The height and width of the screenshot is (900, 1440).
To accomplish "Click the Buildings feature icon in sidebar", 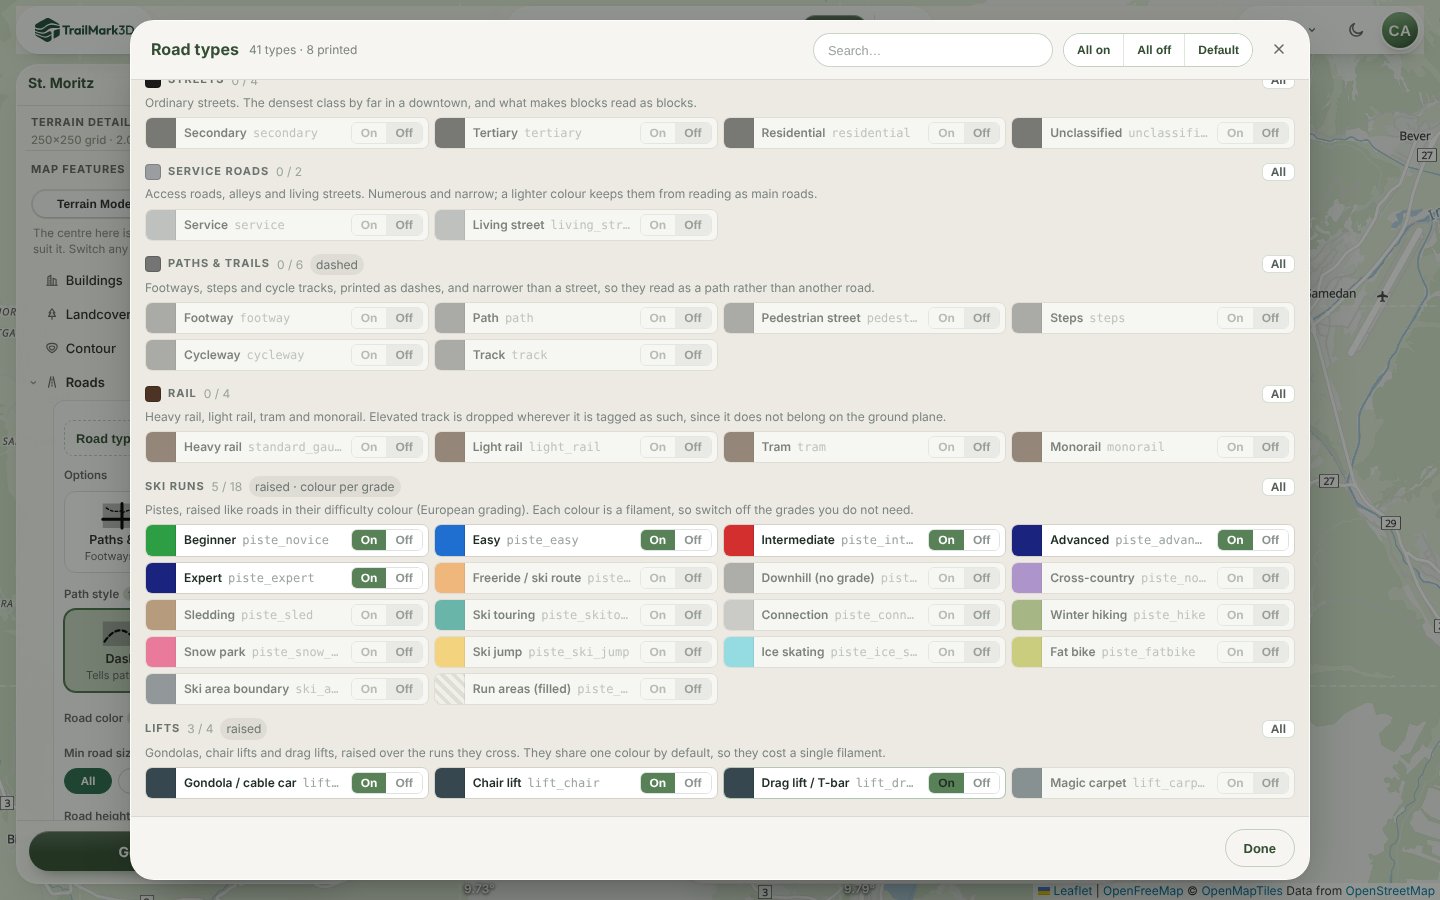I will (x=52, y=281).
